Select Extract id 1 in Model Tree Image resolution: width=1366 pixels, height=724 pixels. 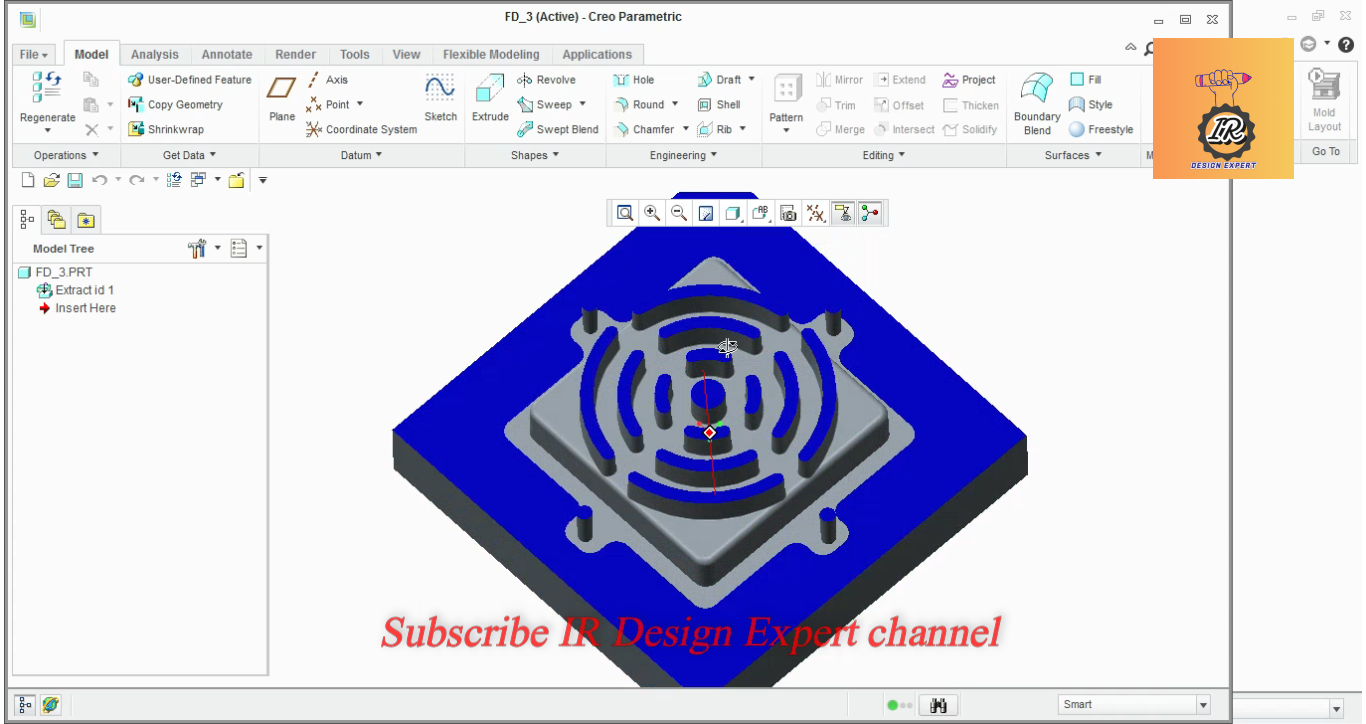(75, 290)
